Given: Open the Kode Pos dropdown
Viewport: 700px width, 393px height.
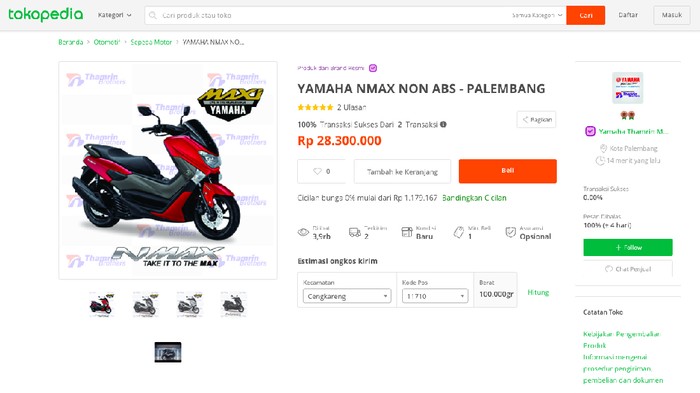Looking at the screenshot, I should tap(435, 296).
